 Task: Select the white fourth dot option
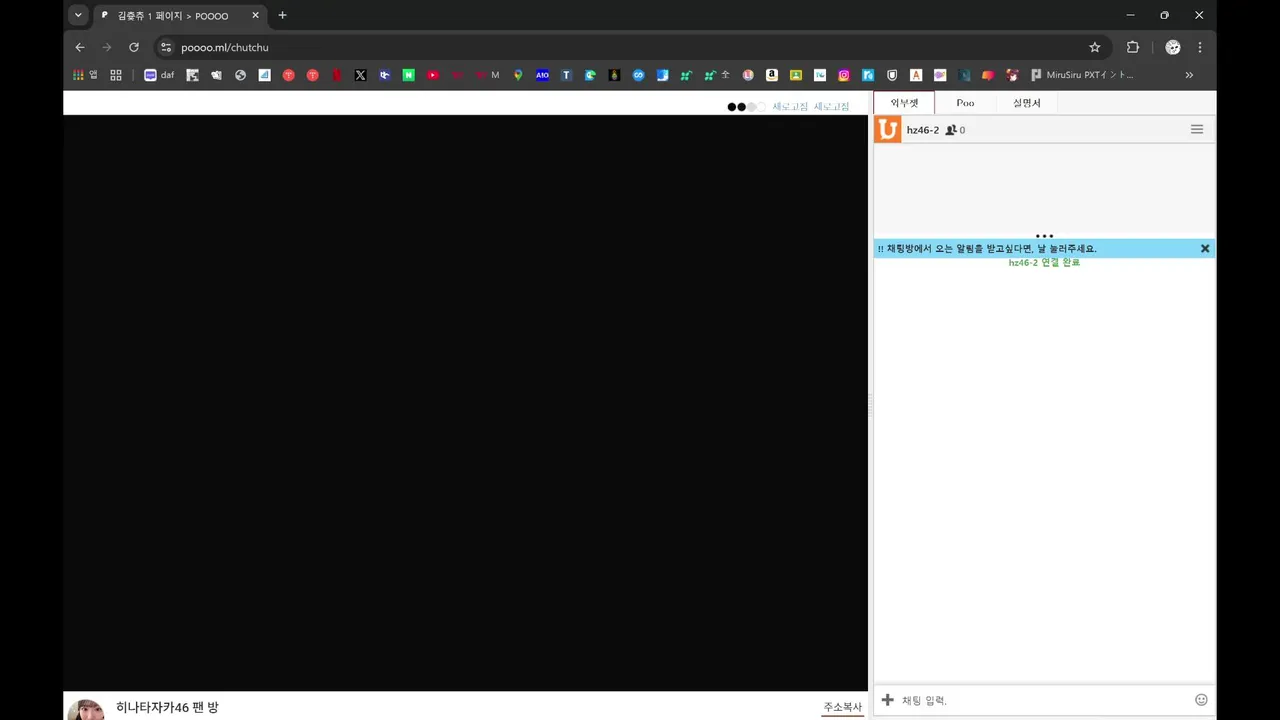click(x=761, y=106)
